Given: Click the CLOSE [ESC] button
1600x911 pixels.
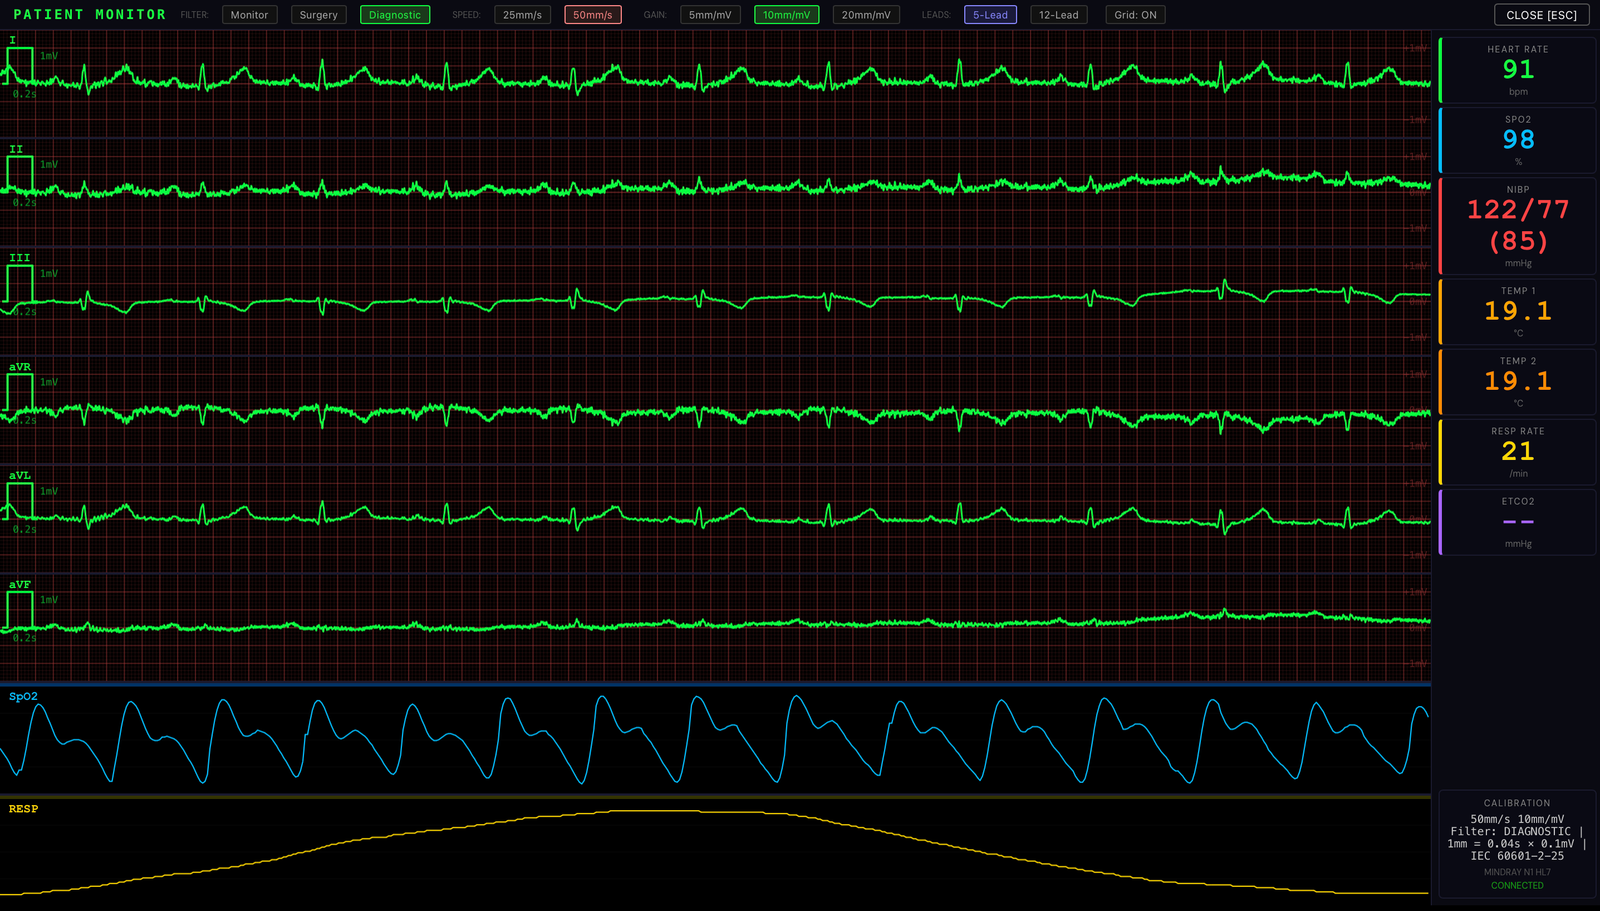Looking at the screenshot, I should coord(1542,15).
